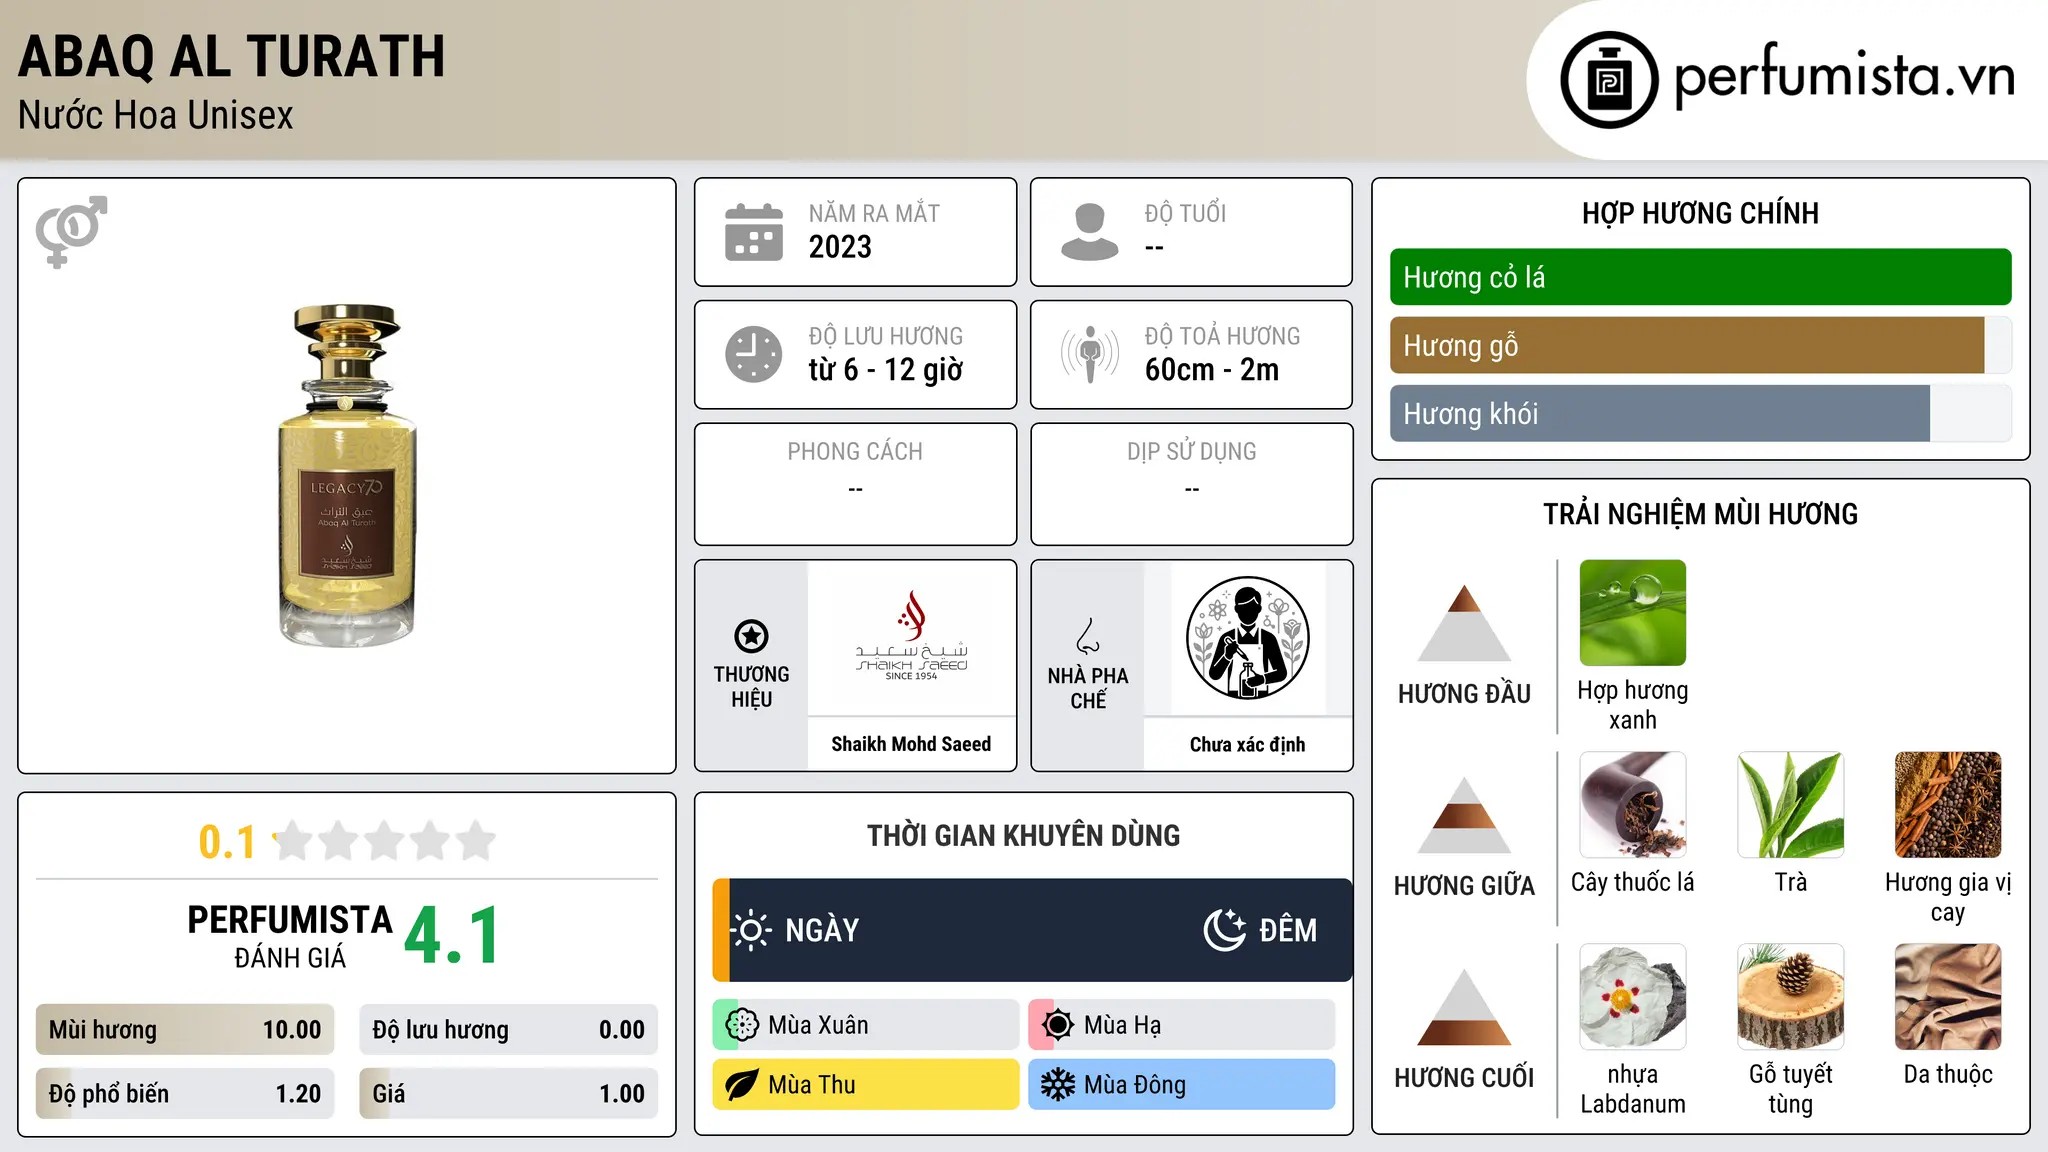2048x1152 pixels.
Task: Click the Độ phổ biến 1.20 score cell
Action: pos(185,1094)
